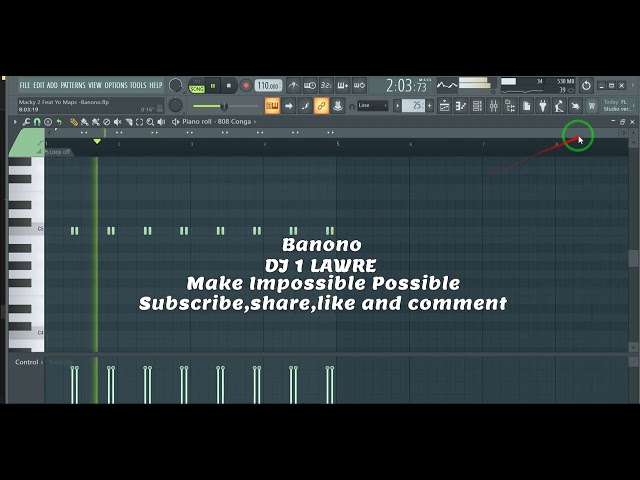
Task: Click the 2:03:73 time display
Action: [407, 86]
